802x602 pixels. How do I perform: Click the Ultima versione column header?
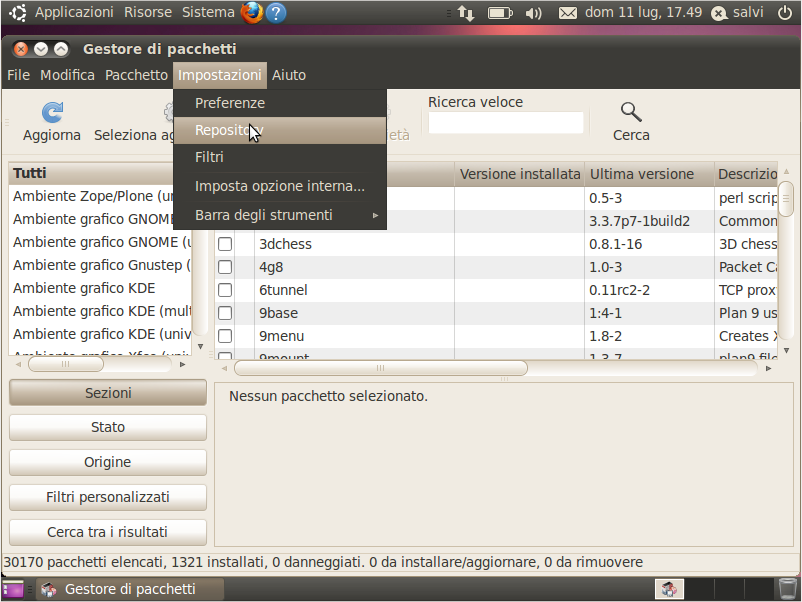click(x=649, y=174)
